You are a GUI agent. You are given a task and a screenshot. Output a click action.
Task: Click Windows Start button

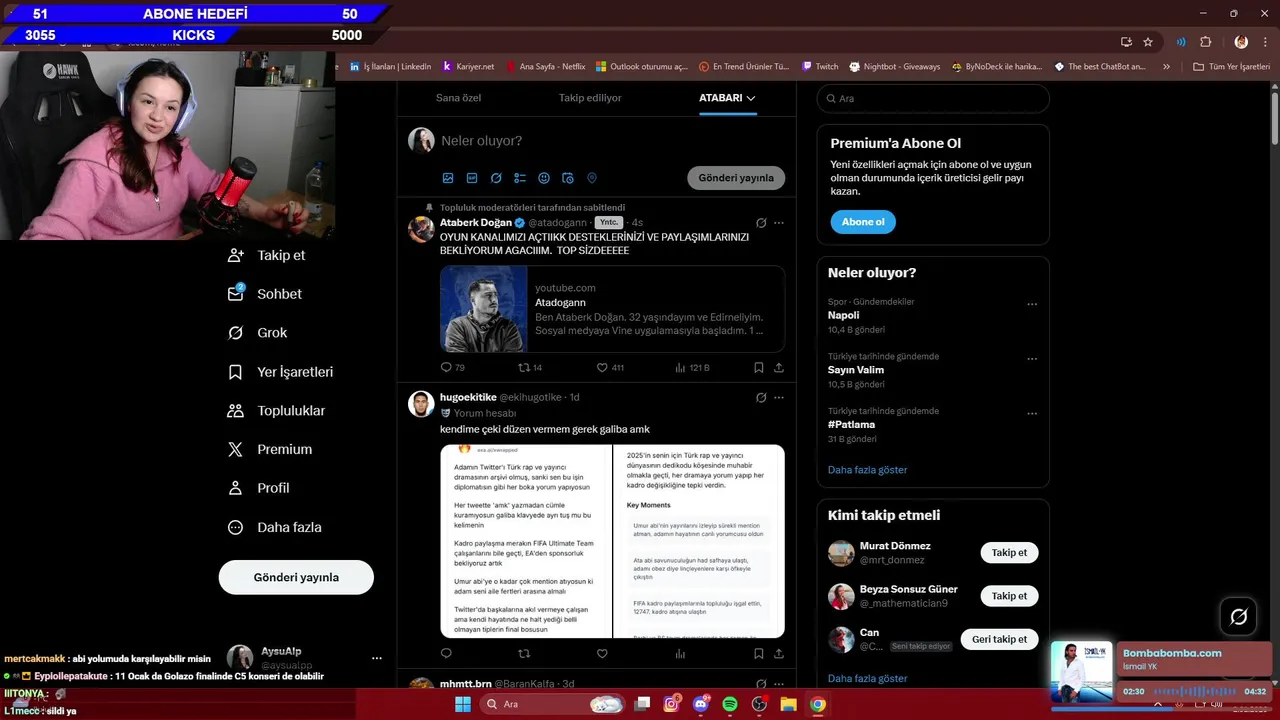(x=463, y=704)
